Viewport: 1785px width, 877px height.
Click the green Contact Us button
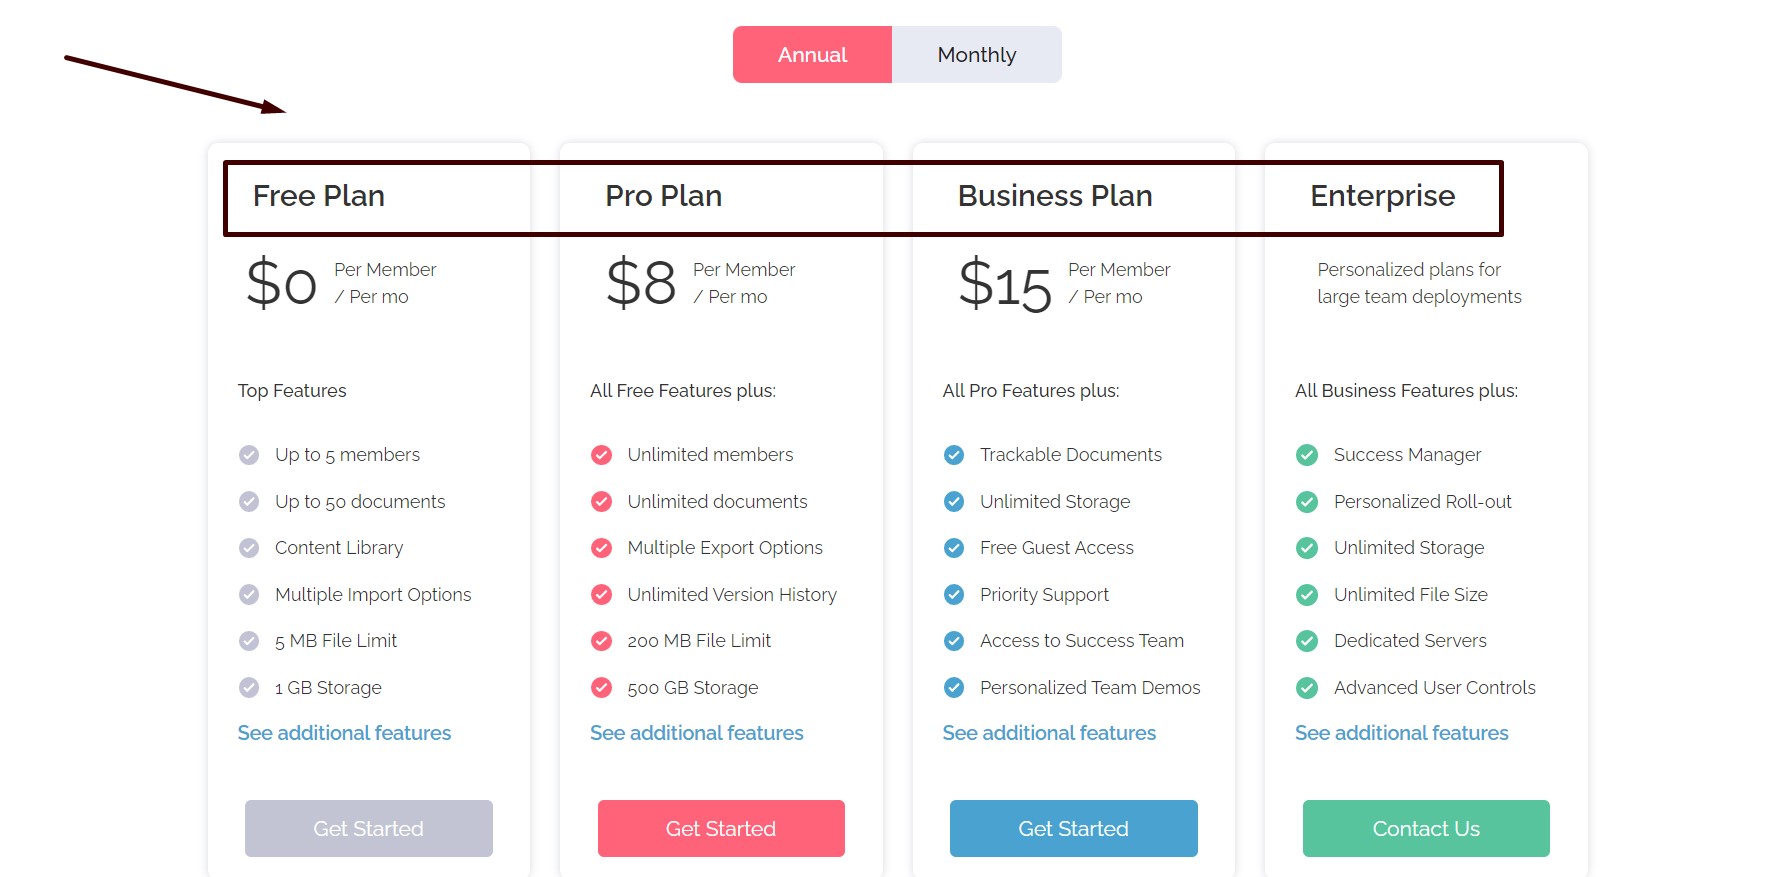pos(1425,828)
